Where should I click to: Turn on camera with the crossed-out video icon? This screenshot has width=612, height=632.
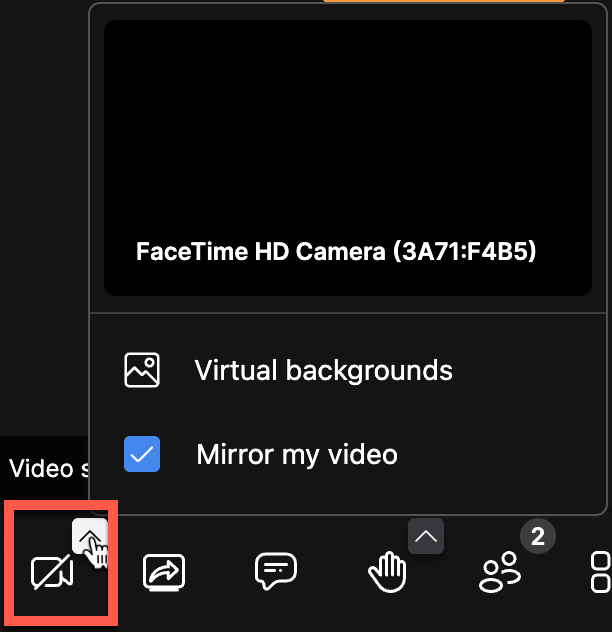click(x=52, y=572)
